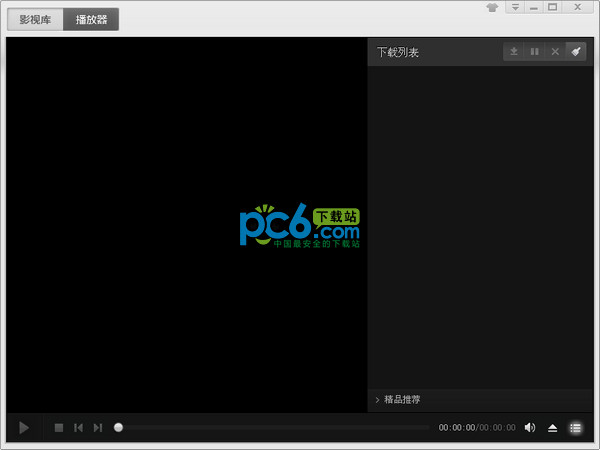600x450 pixels.
Task: Click the Play button
Action: (x=24, y=428)
